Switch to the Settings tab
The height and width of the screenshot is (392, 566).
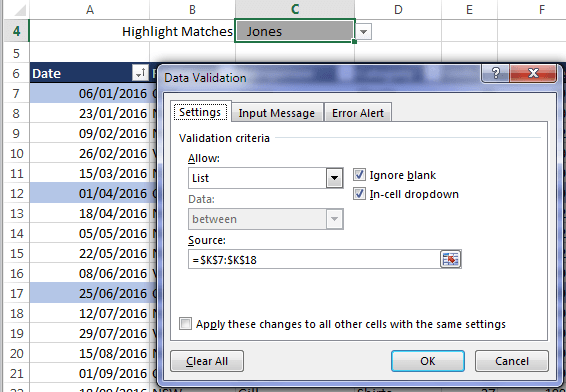200,112
